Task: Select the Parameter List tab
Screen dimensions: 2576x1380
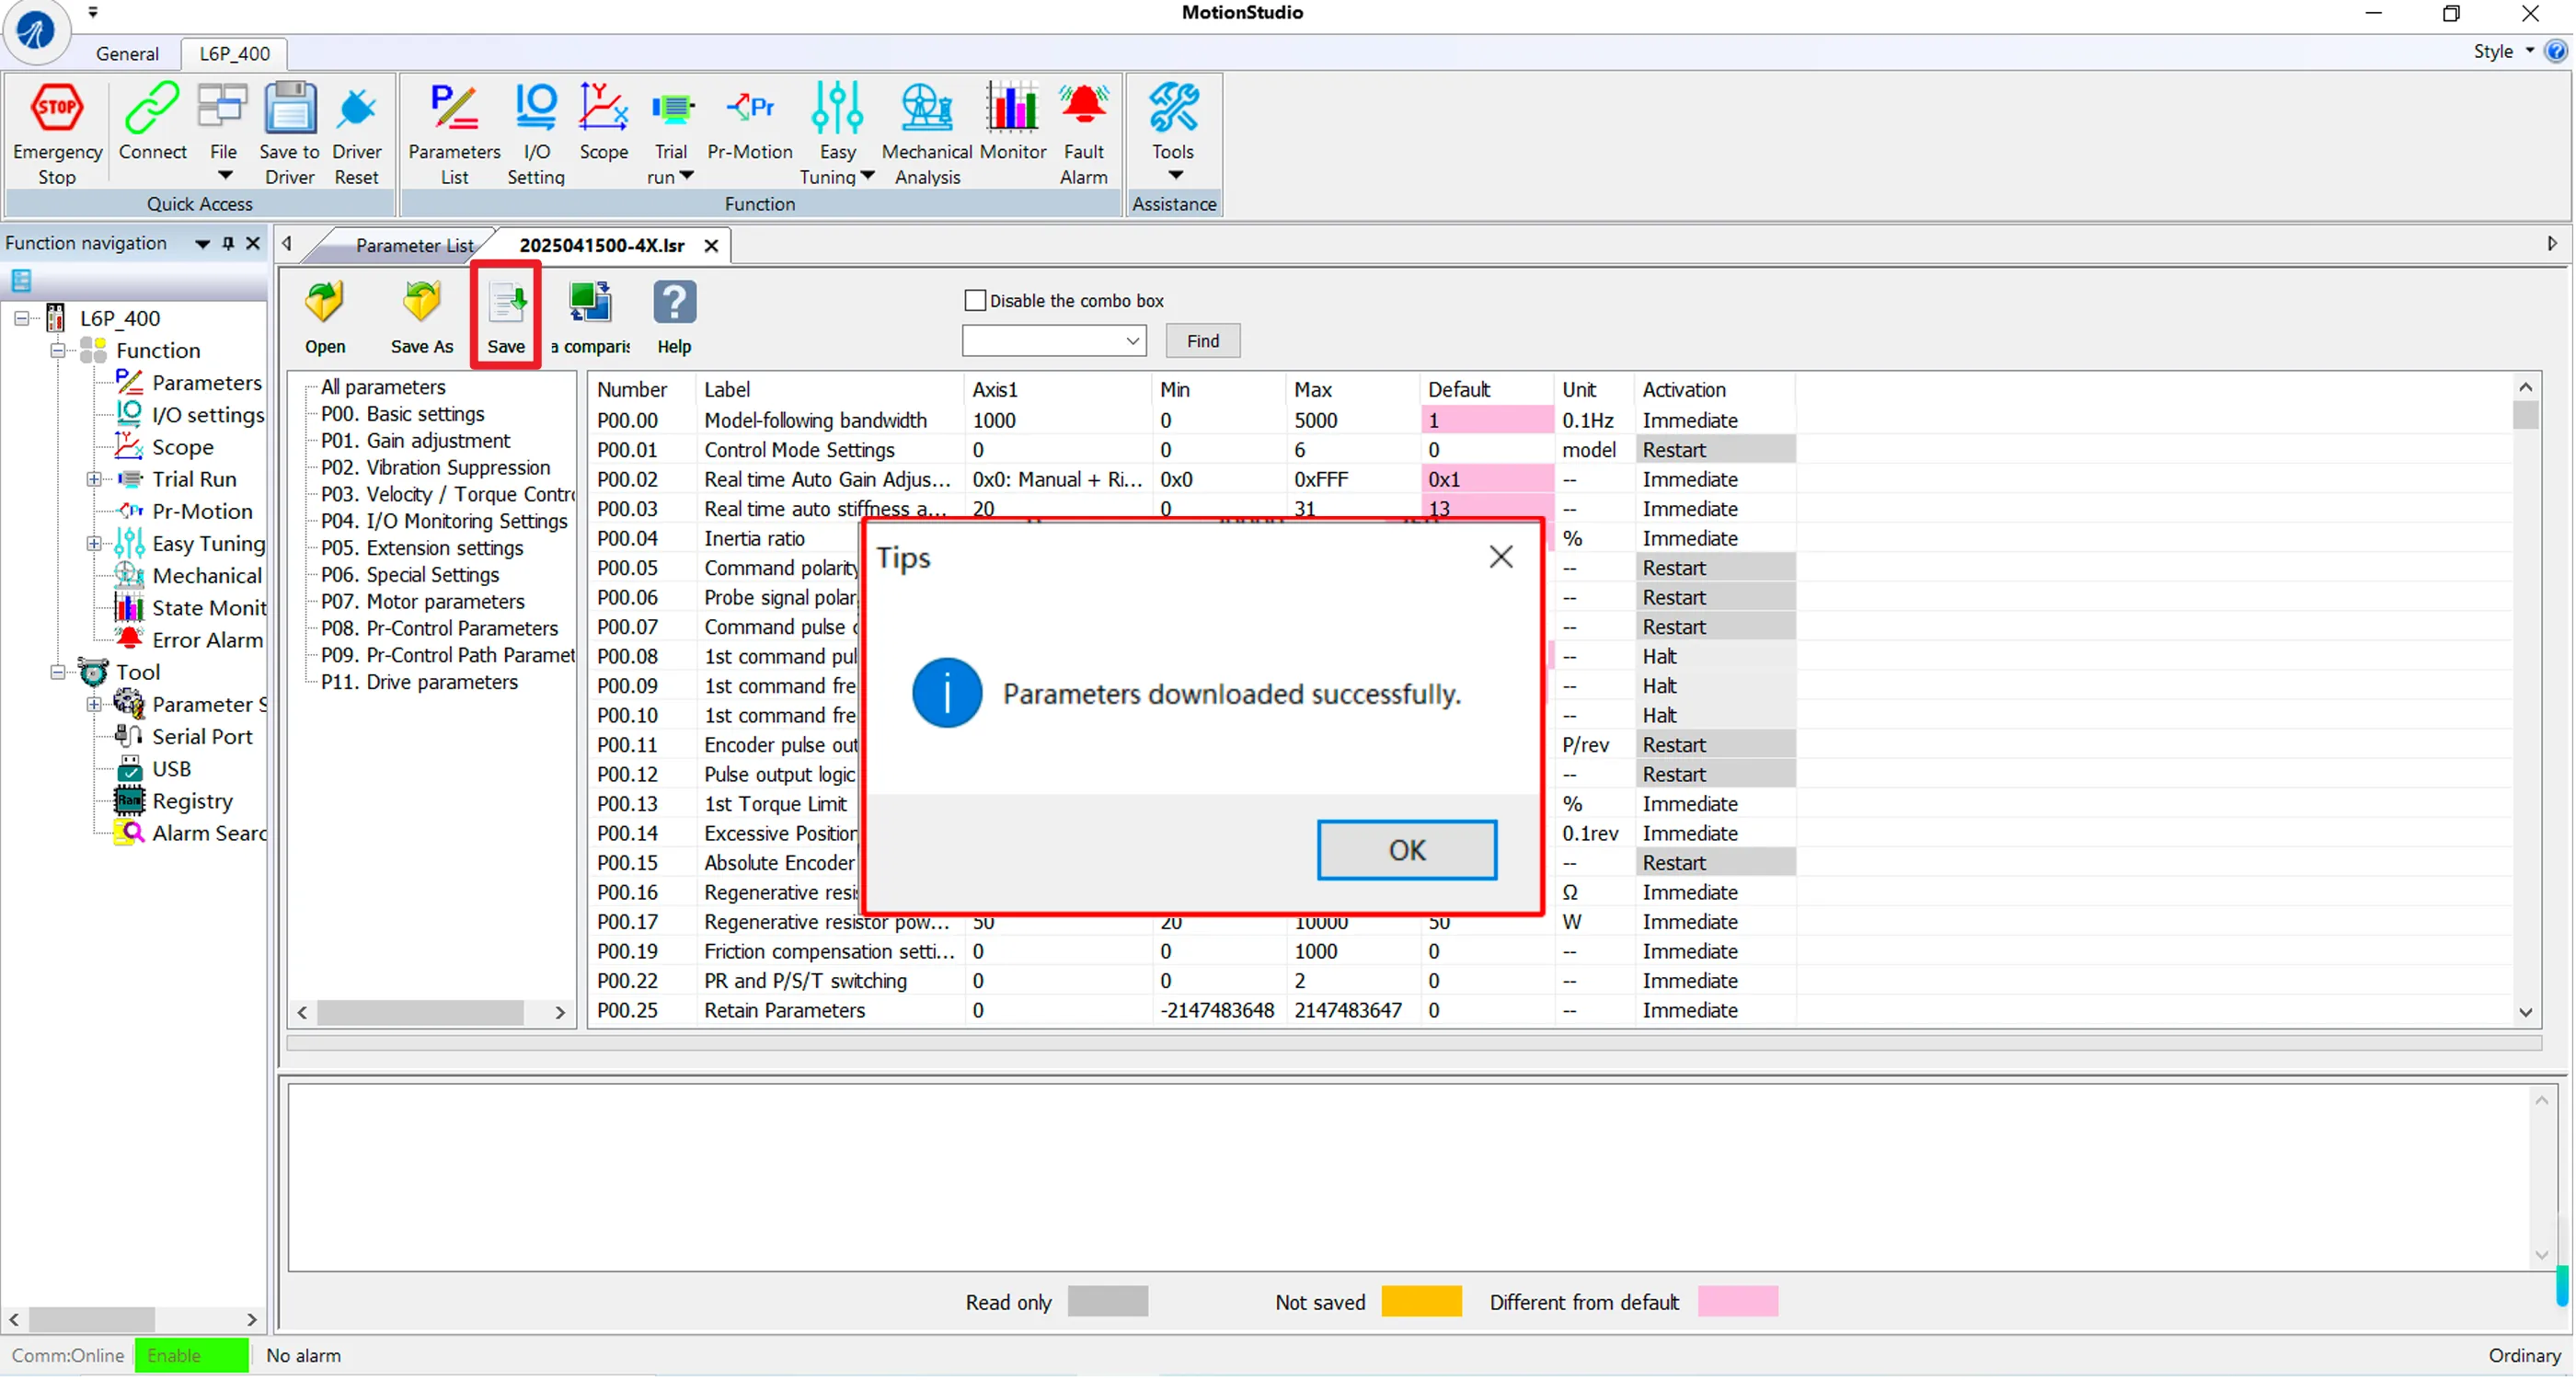Action: tap(414, 245)
